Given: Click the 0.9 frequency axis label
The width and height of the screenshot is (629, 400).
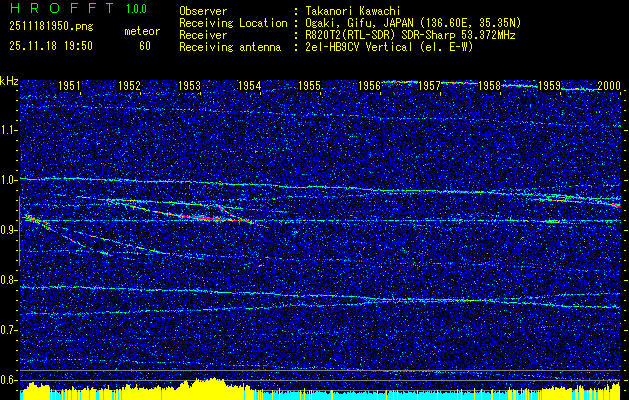Looking at the screenshot, I should point(9,229).
